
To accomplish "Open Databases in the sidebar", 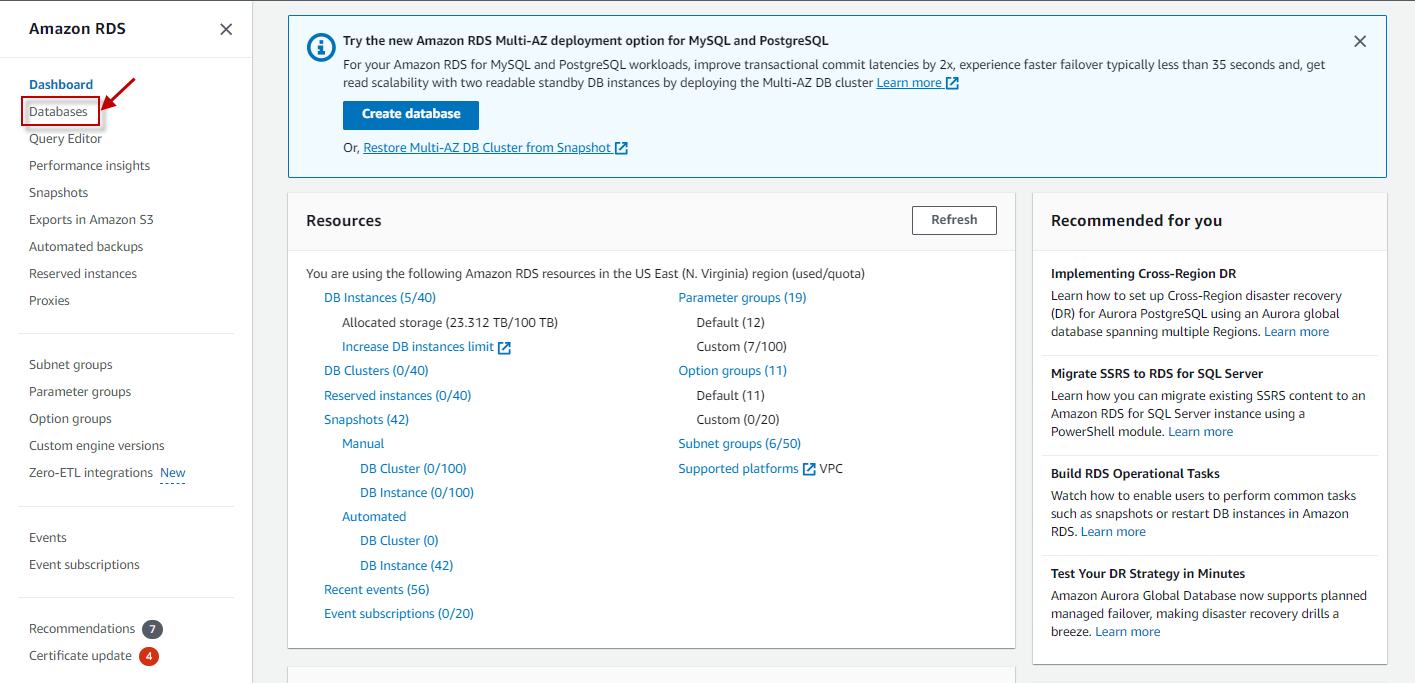I will (59, 112).
